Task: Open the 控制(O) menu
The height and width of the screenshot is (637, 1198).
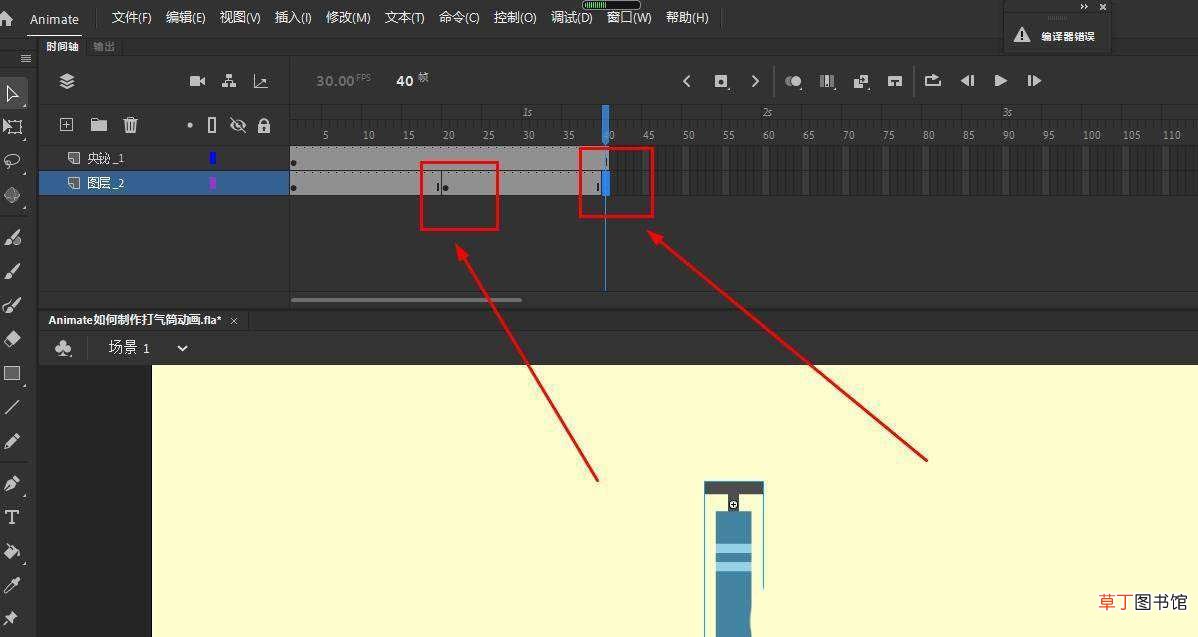Action: click(x=515, y=18)
